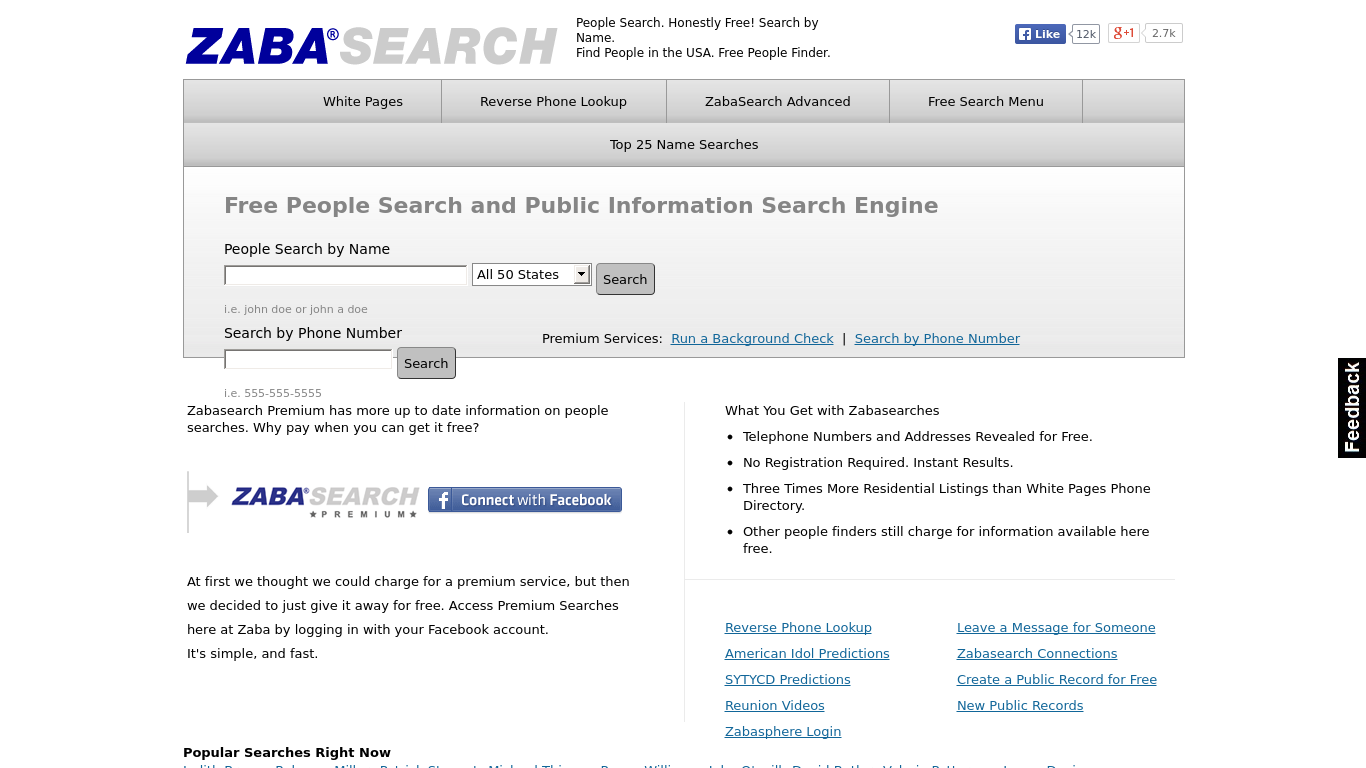
Task: Click the 'Popular Searches Right Now' heading
Action: click(287, 752)
